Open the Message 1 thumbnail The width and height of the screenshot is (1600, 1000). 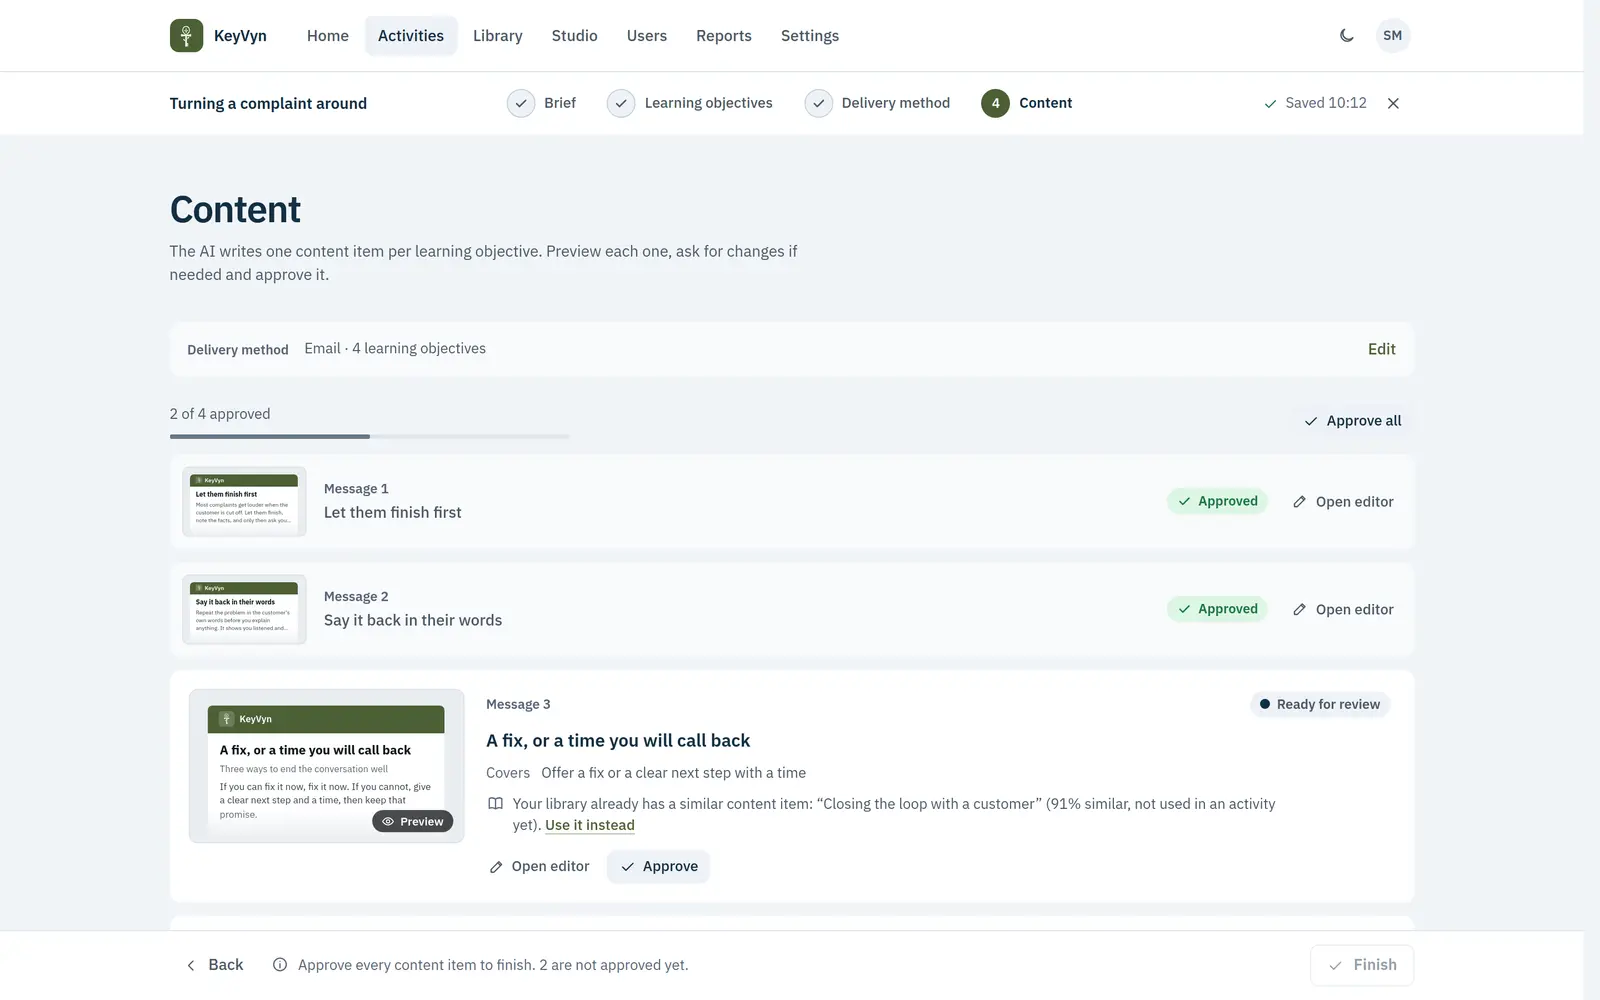tap(244, 502)
